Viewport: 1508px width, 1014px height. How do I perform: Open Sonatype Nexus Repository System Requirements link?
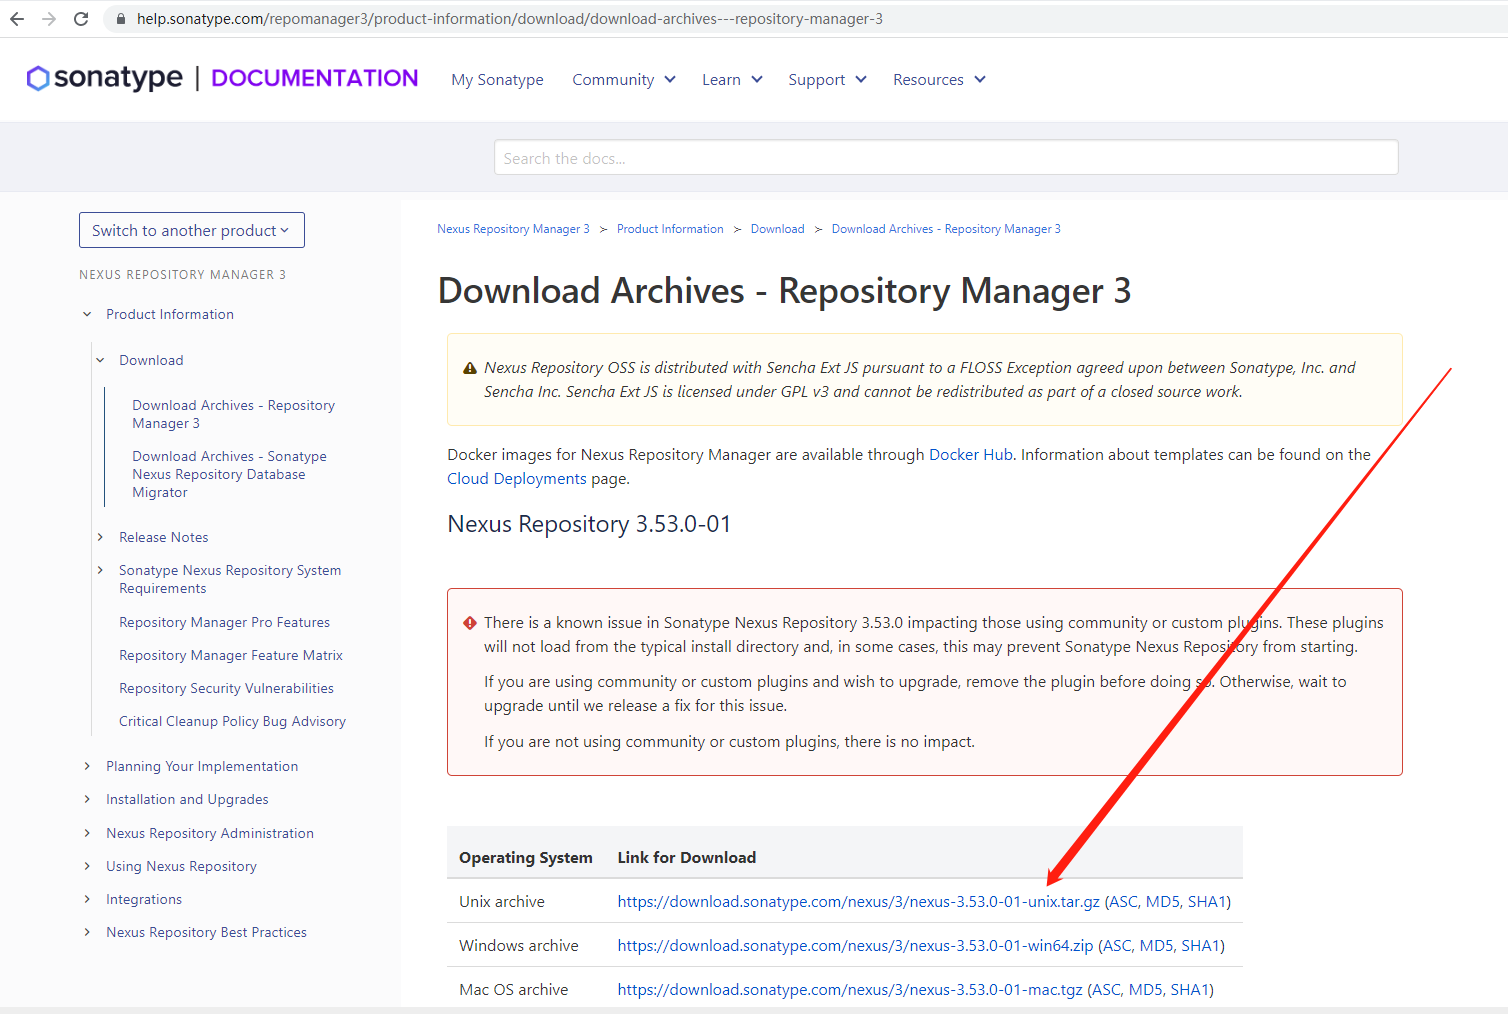click(x=230, y=579)
